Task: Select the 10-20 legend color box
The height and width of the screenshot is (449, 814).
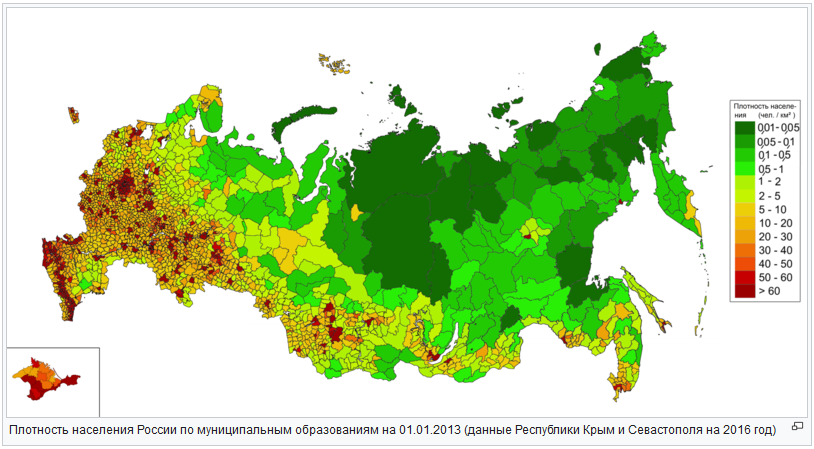Action: tap(744, 223)
